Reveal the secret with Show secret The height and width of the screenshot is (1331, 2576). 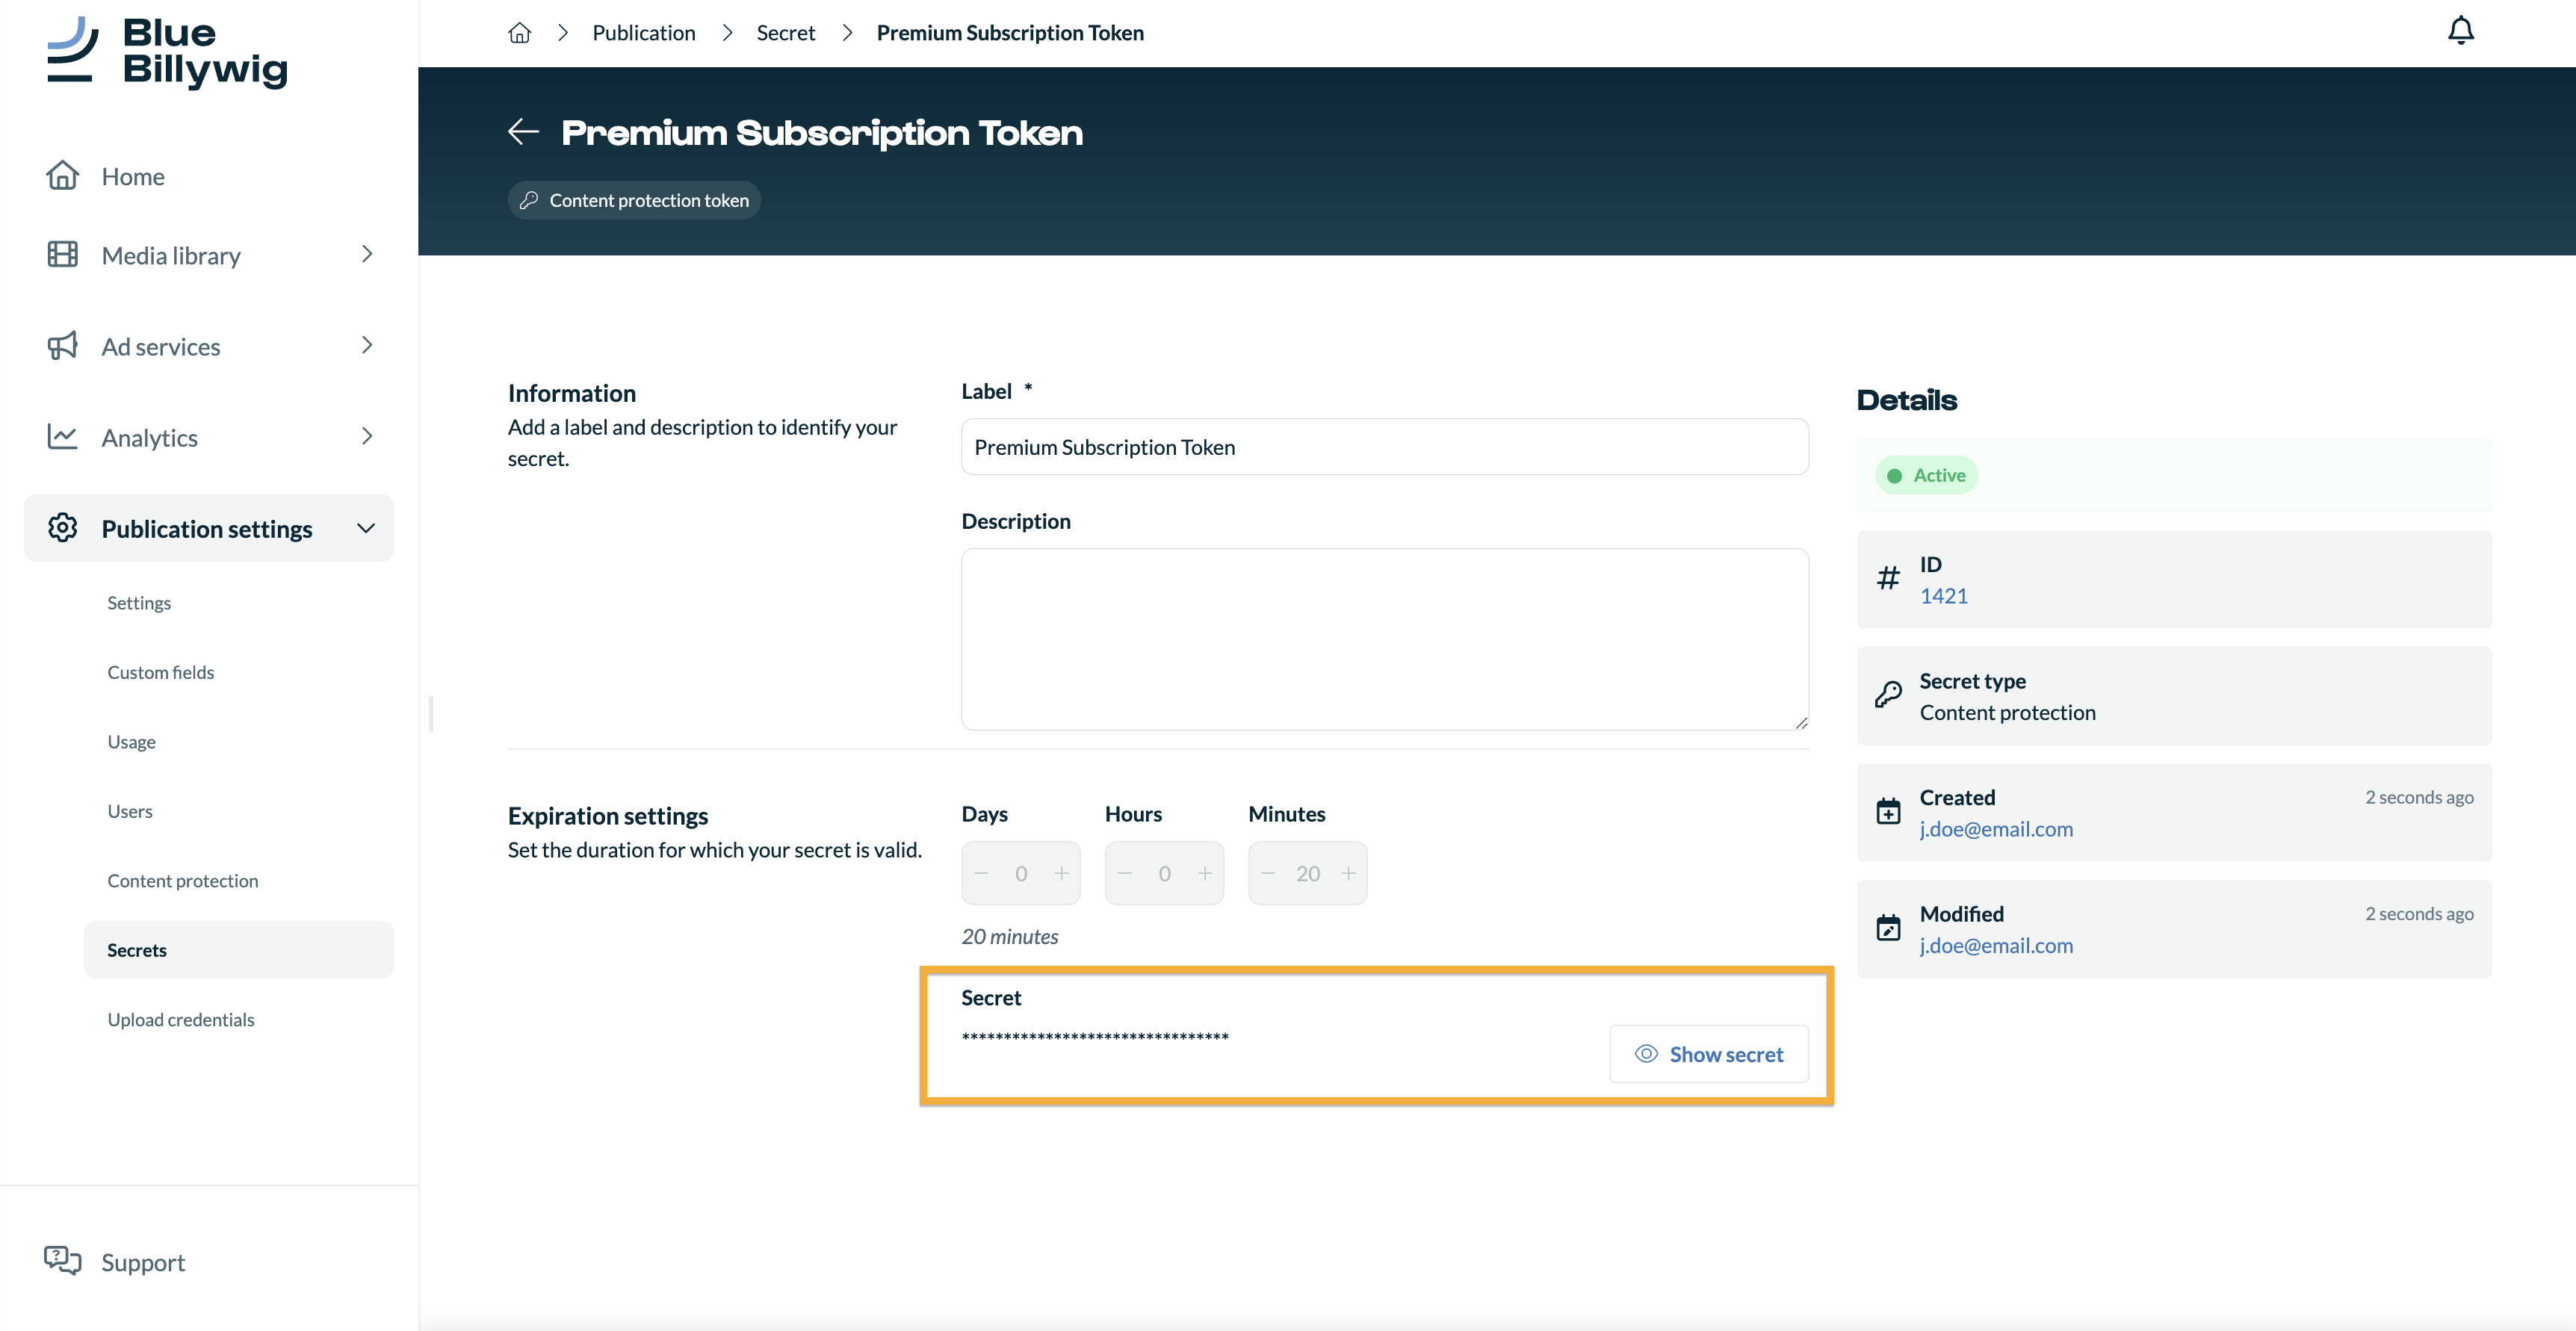[x=1708, y=1054]
